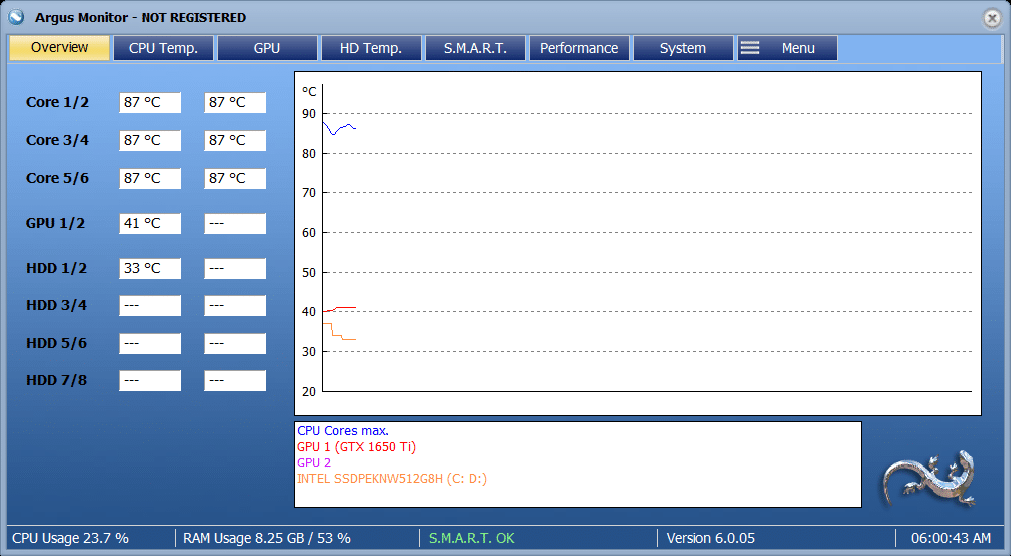Click the Core 5/6 label
This screenshot has height=556, width=1011.
(57, 178)
